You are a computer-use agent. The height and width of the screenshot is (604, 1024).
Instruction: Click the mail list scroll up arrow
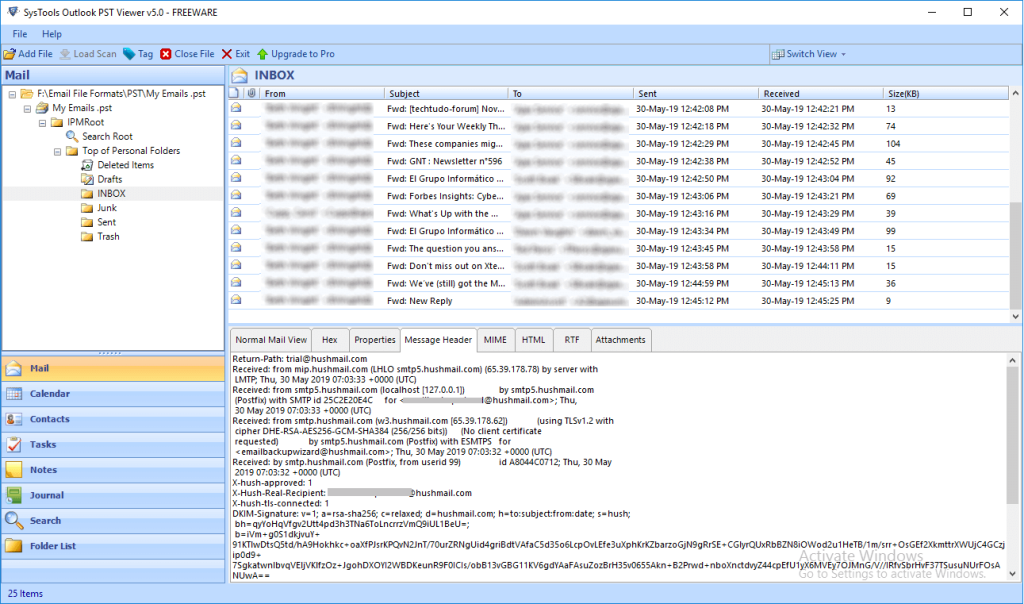(1015, 93)
